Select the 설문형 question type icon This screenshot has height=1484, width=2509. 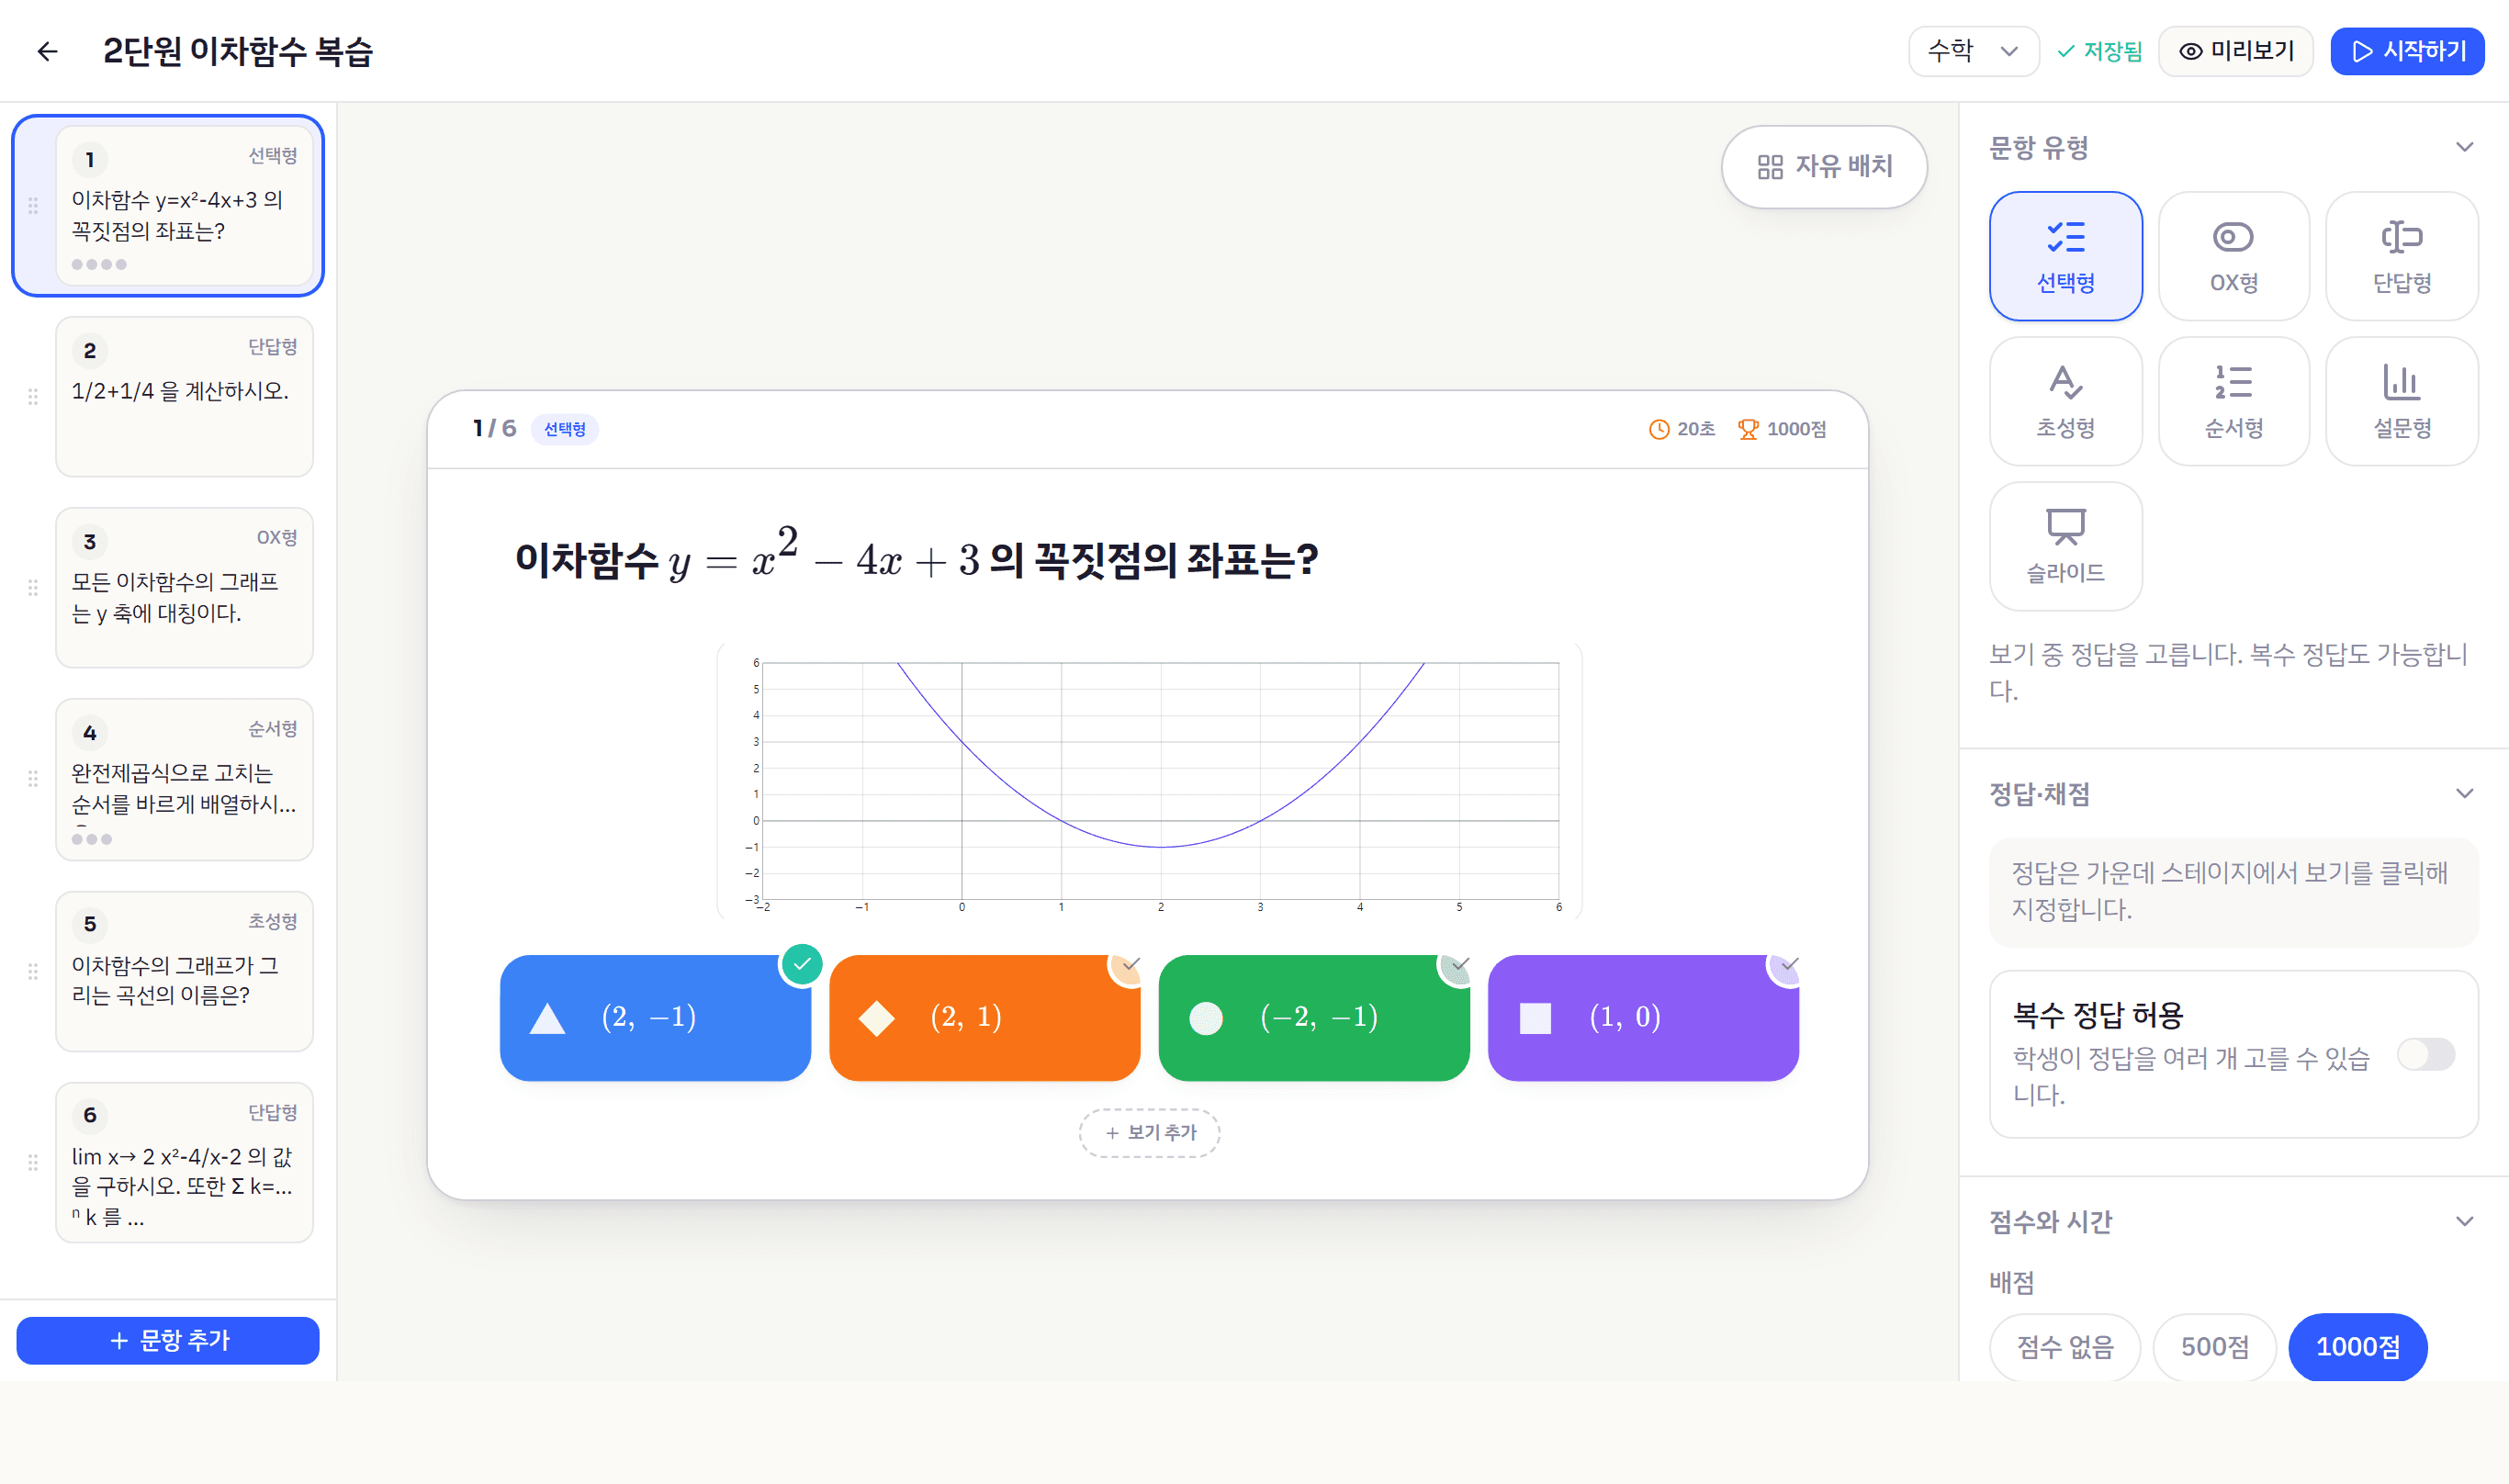coord(2401,401)
